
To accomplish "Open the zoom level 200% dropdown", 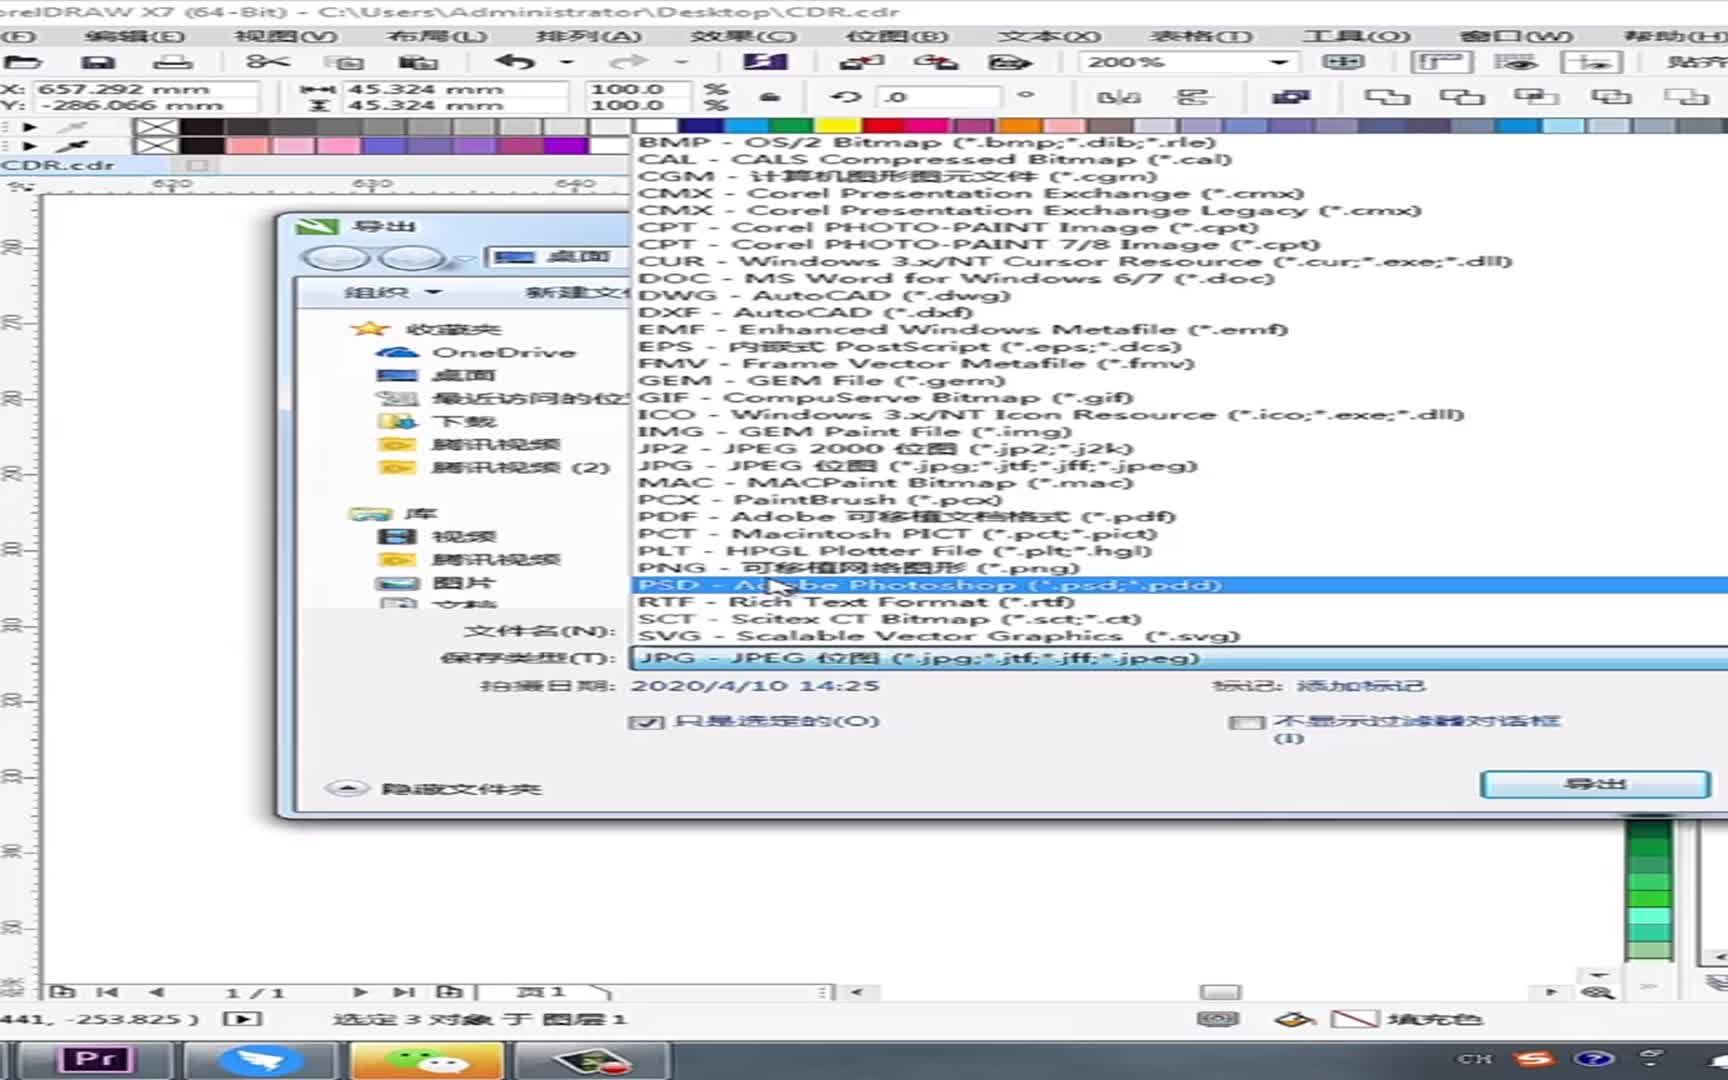I will tap(1278, 62).
